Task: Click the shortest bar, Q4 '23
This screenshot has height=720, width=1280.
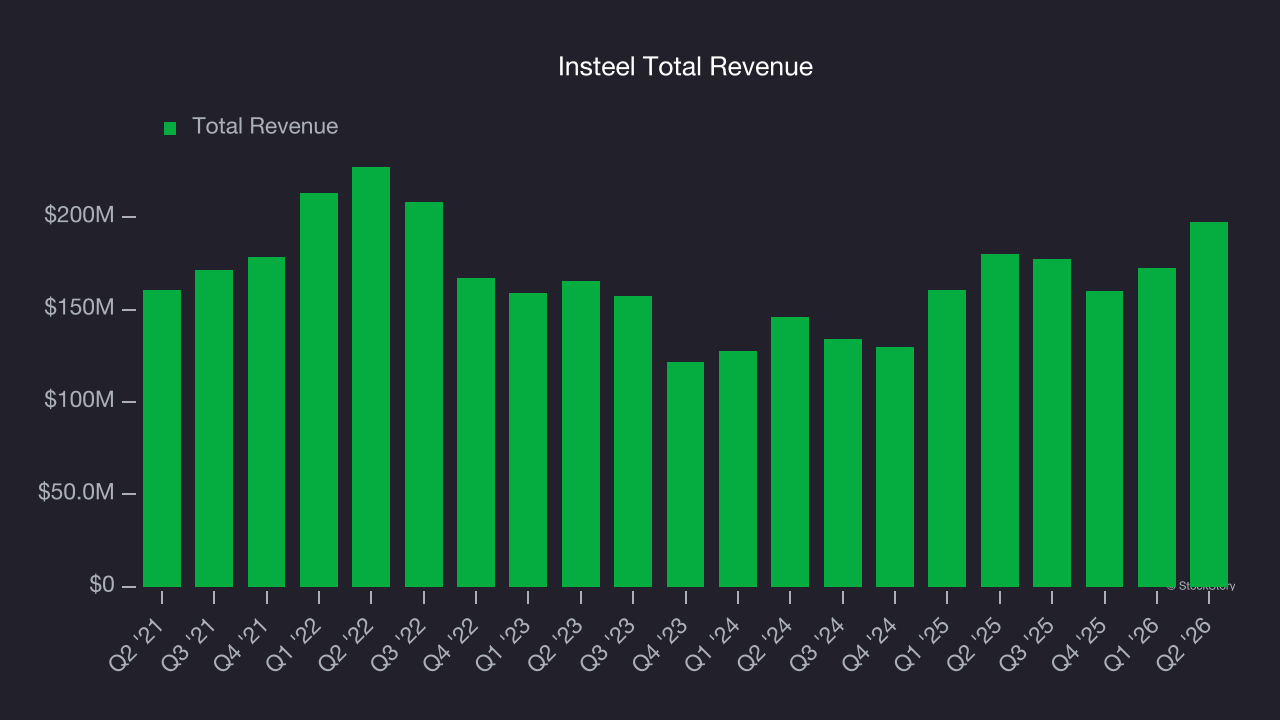Action: [685, 474]
